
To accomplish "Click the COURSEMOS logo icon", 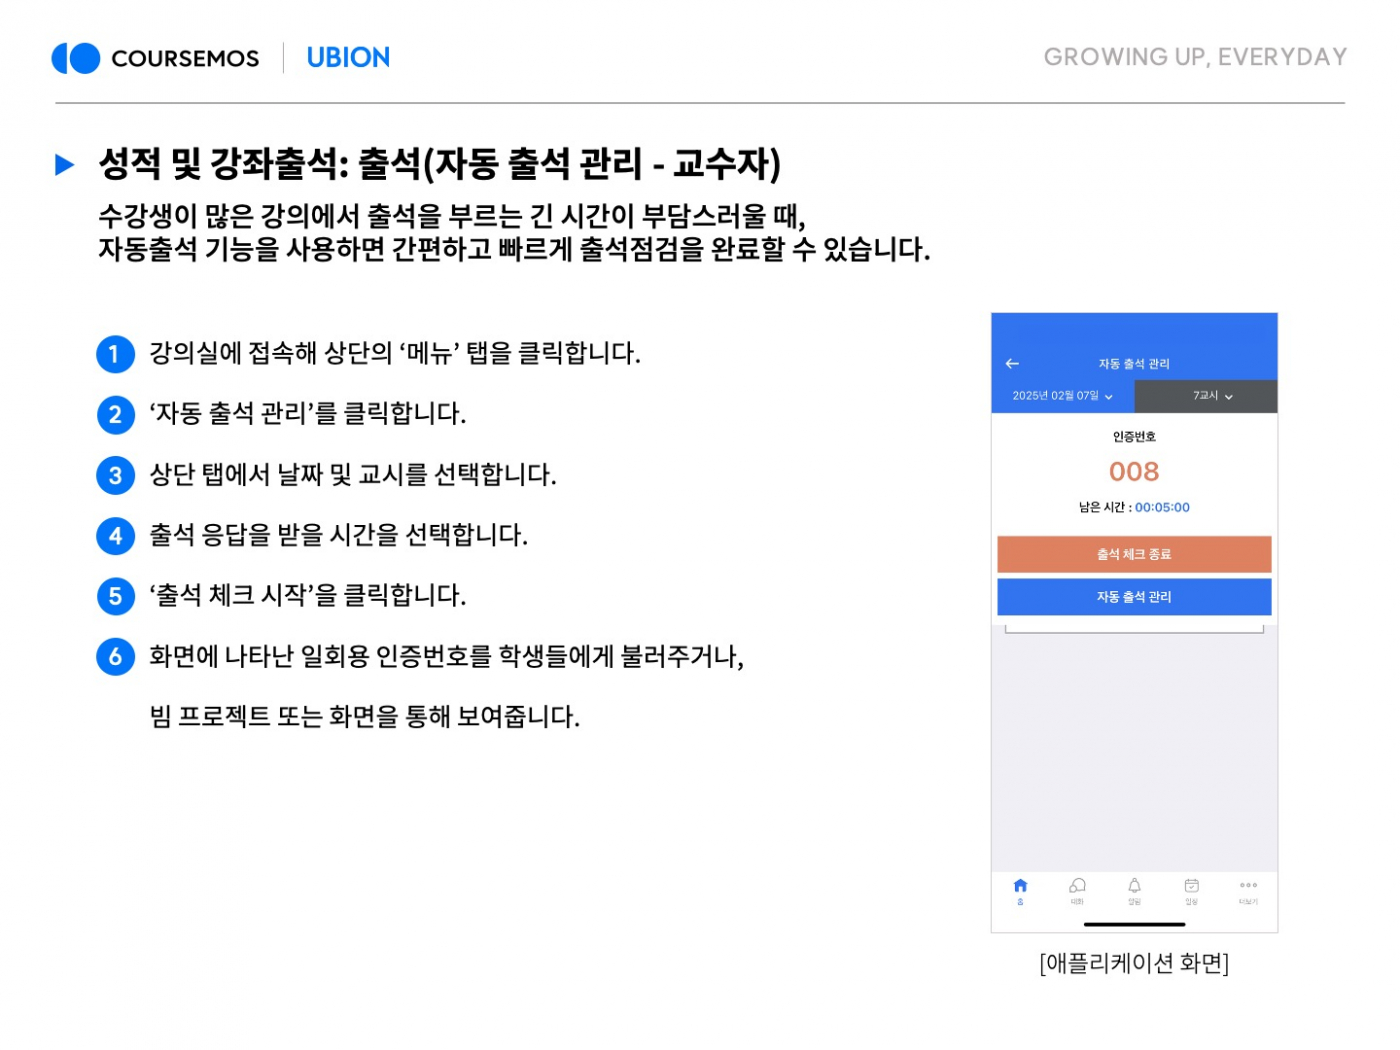I will click(76, 58).
